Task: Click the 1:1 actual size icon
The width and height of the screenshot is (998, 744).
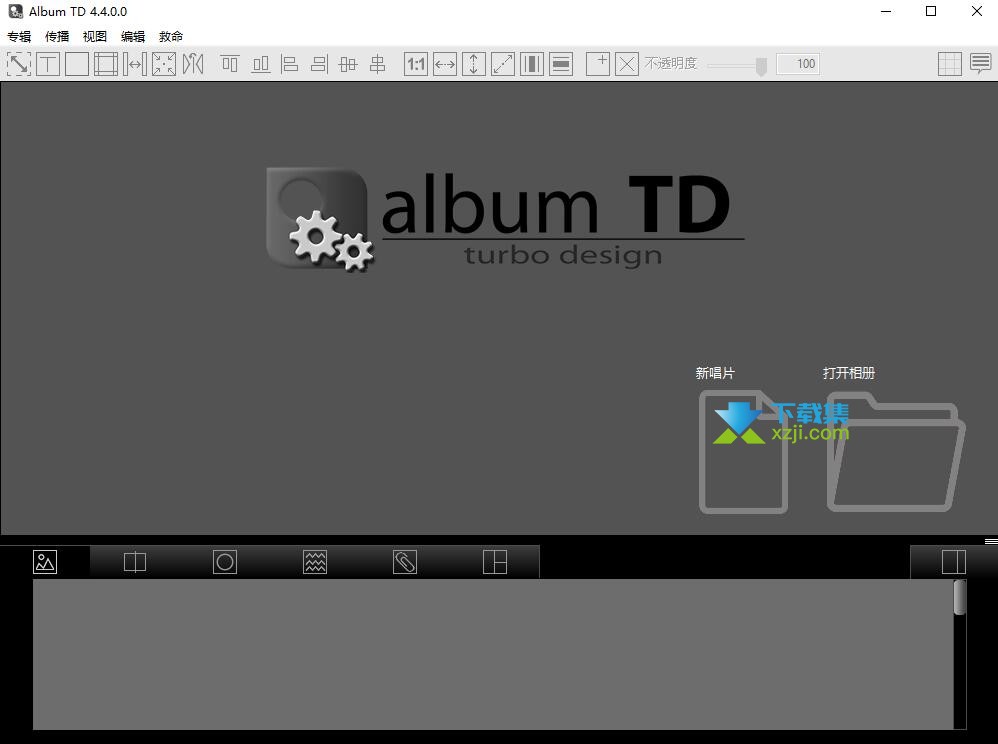Action: (x=416, y=64)
